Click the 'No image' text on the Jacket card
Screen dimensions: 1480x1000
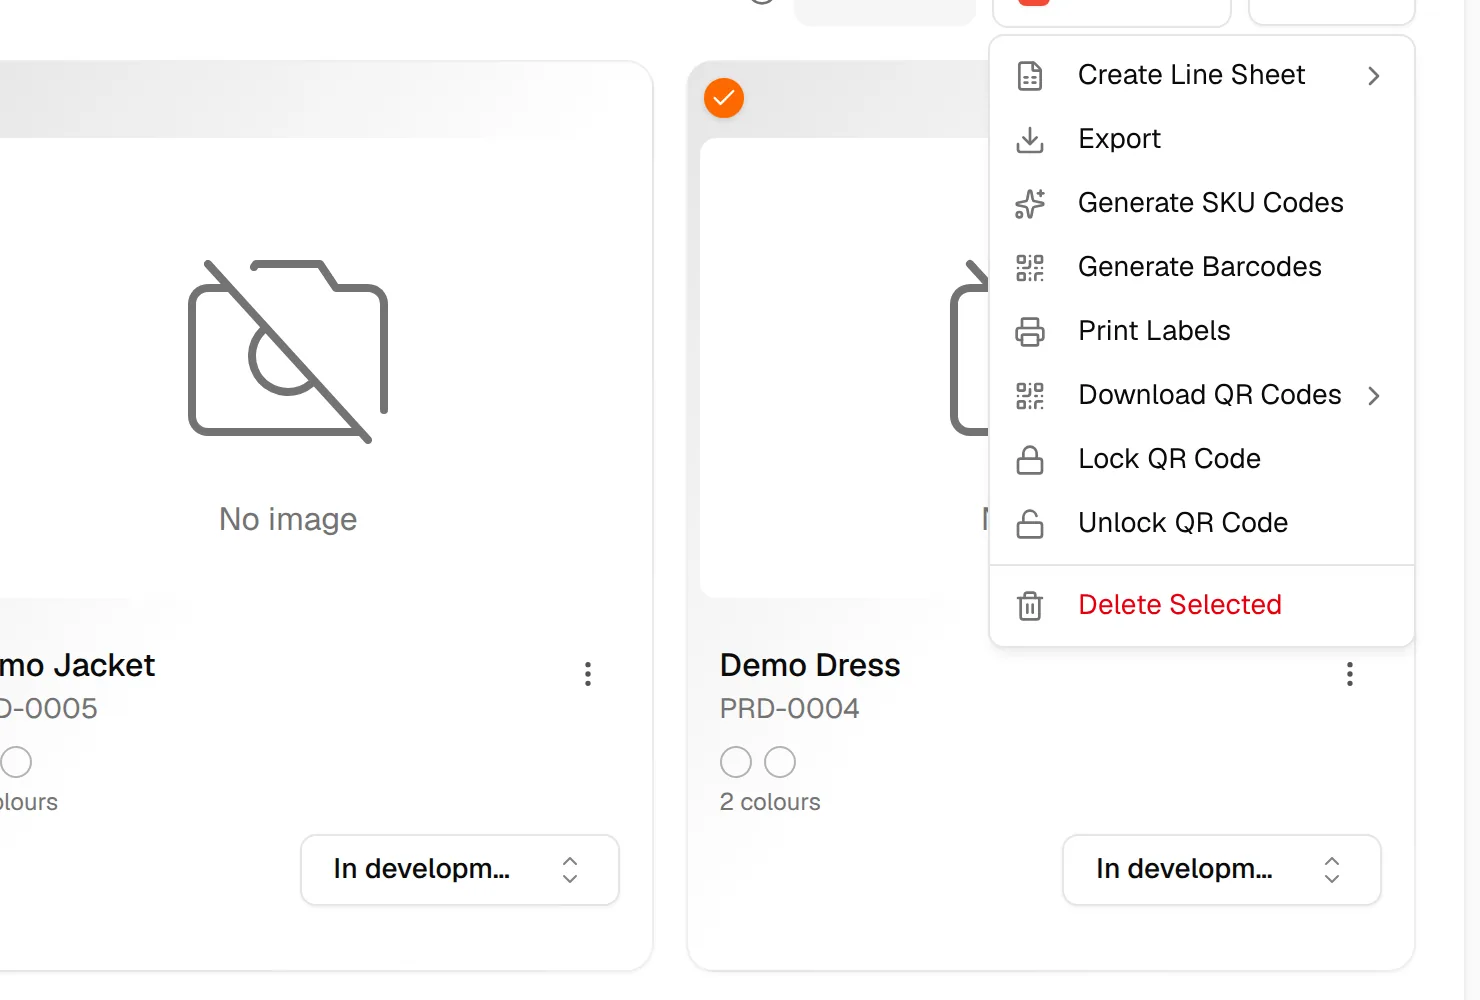click(288, 520)
